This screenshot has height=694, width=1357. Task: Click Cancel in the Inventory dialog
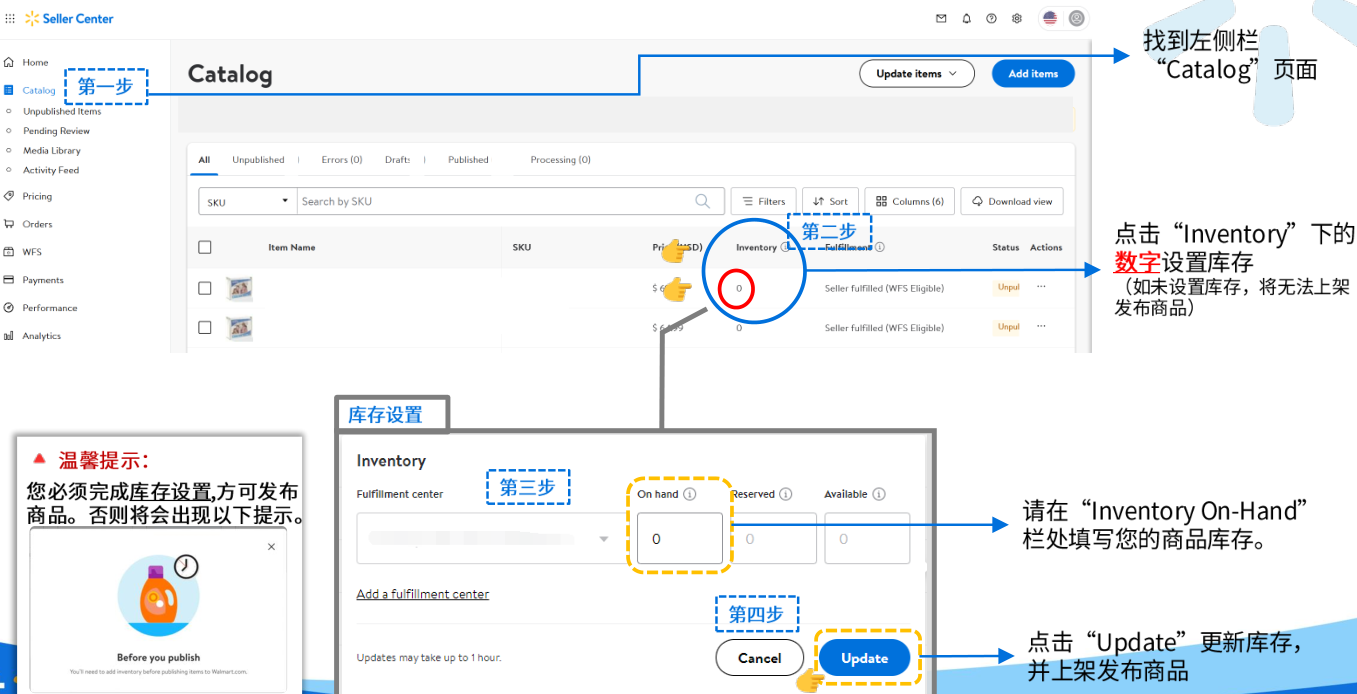pos(760,658)
